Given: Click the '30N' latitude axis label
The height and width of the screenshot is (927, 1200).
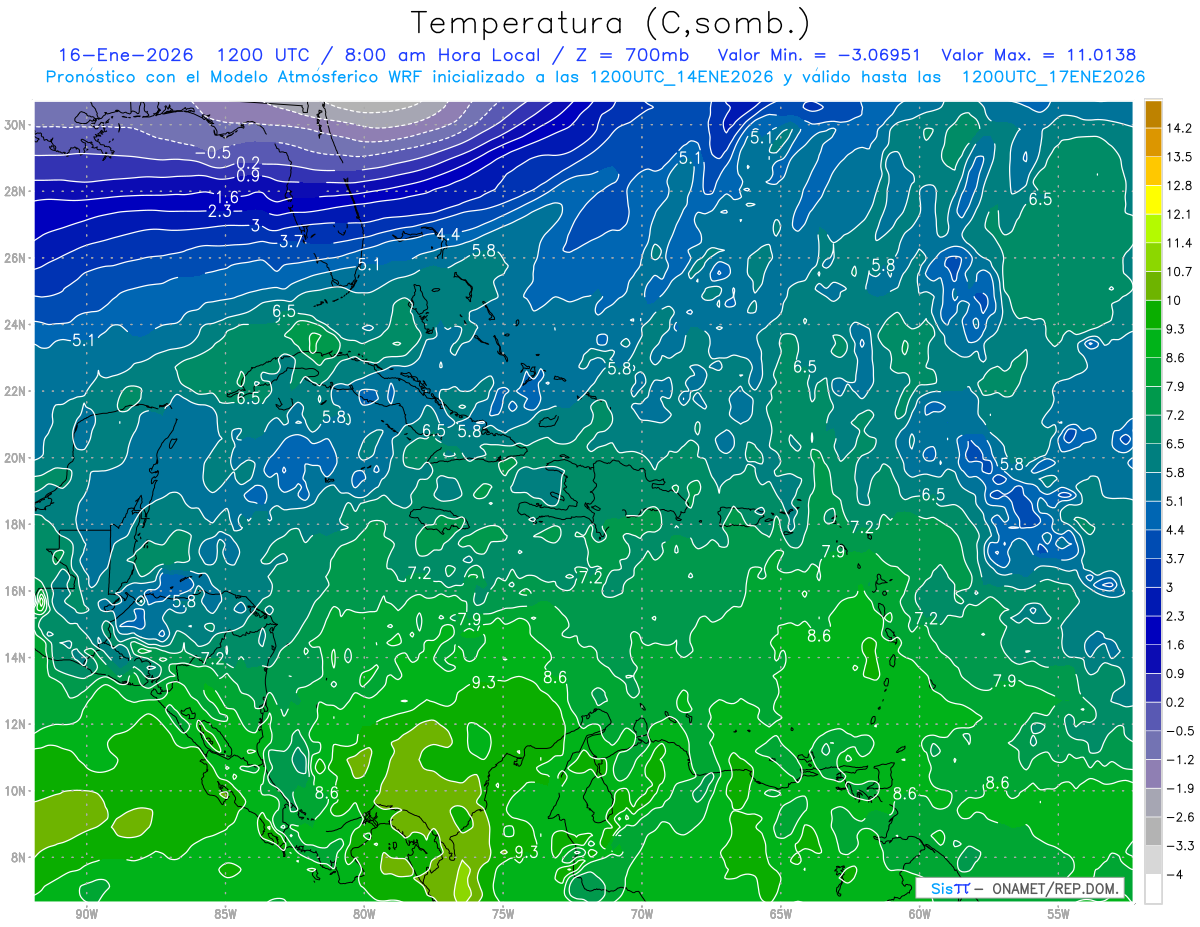Looking at the screenshot, I should coord(14,125).
